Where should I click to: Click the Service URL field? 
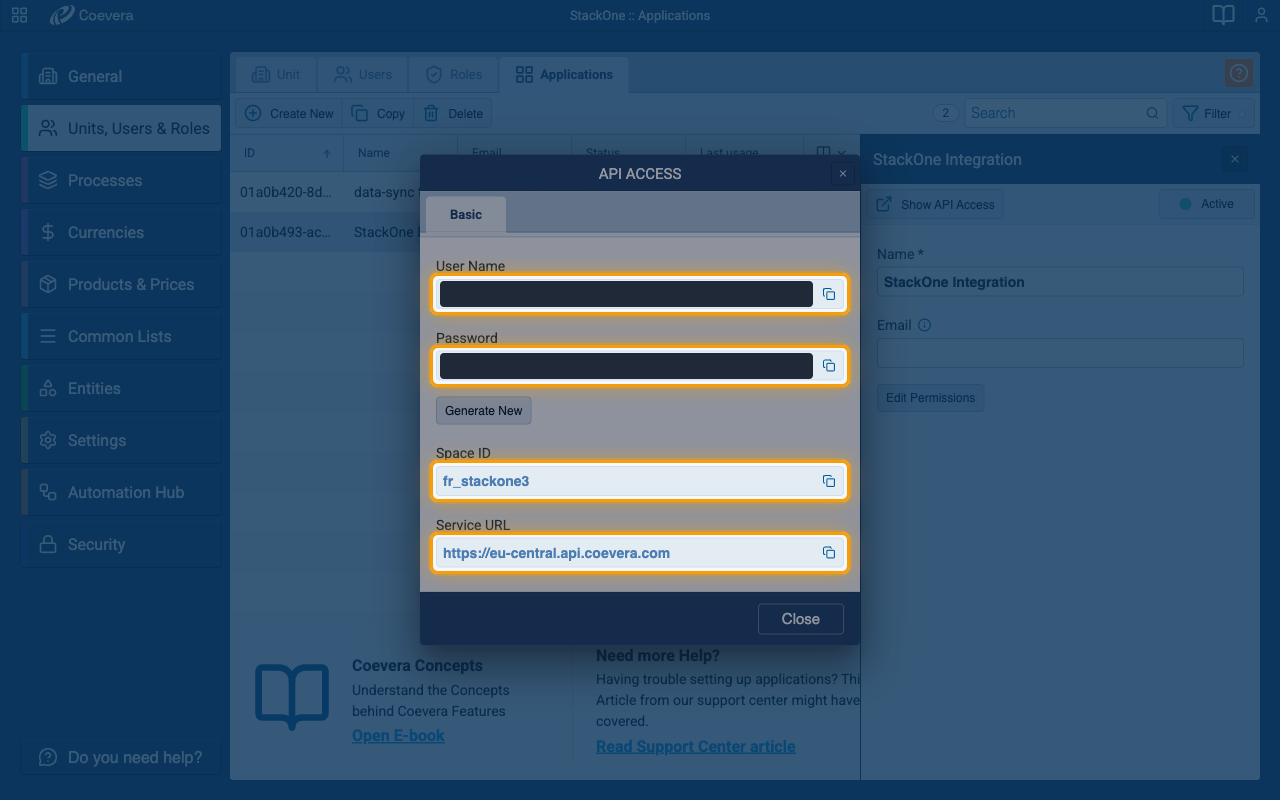640,553
